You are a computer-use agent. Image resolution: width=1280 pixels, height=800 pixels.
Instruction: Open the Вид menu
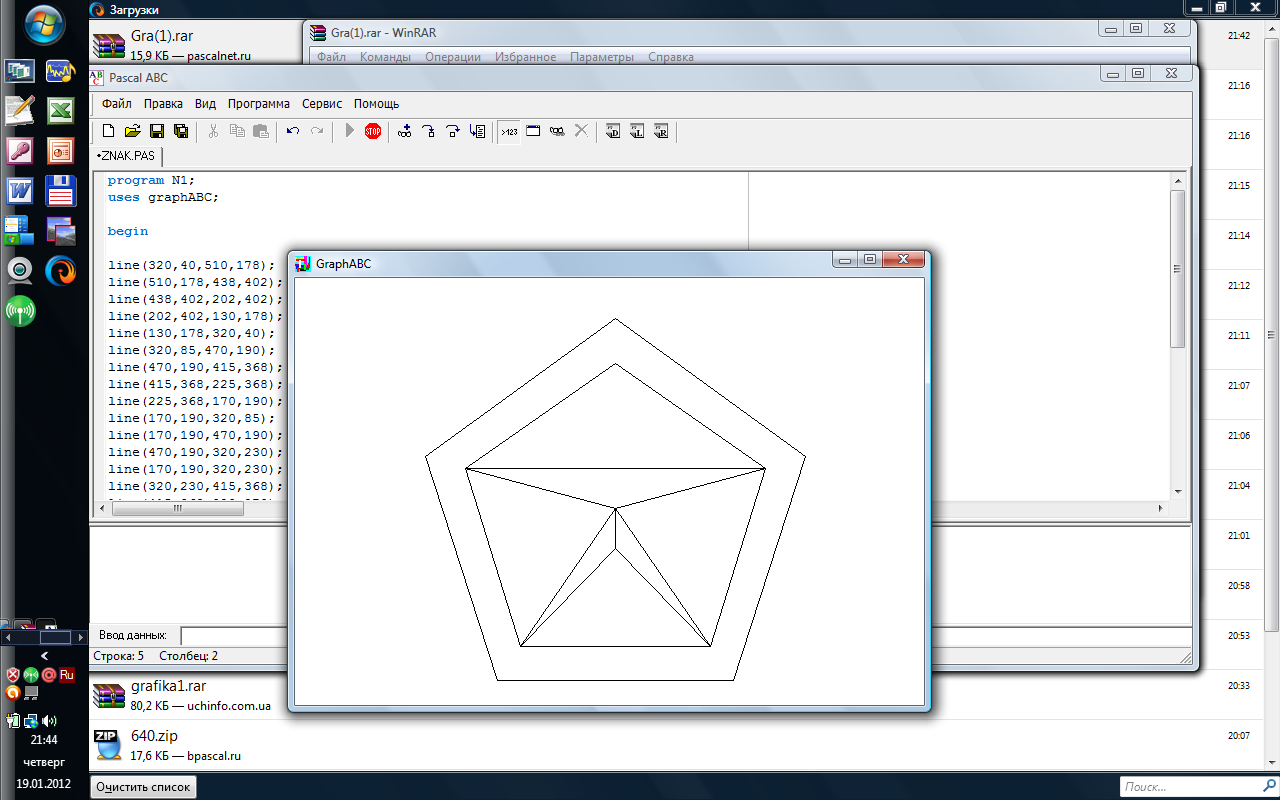pos(205,103)
